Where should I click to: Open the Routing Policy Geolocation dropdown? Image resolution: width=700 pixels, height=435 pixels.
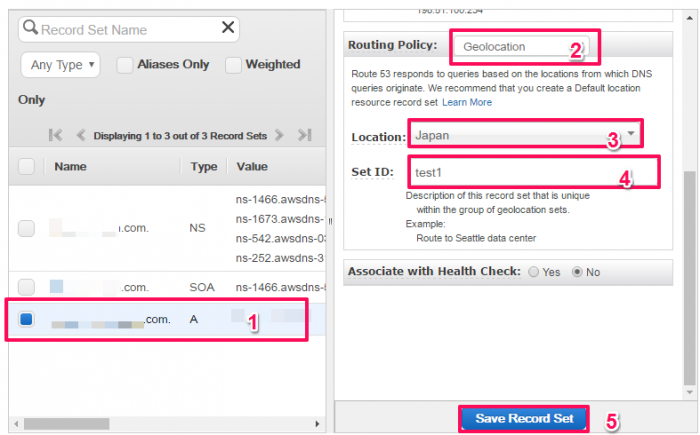521,46
